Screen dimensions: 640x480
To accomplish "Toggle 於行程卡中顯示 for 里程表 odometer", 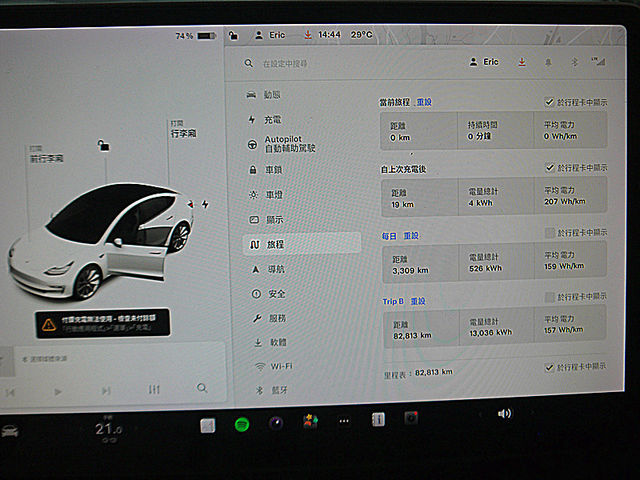I will pyautogui.click(x=549, y=367).
